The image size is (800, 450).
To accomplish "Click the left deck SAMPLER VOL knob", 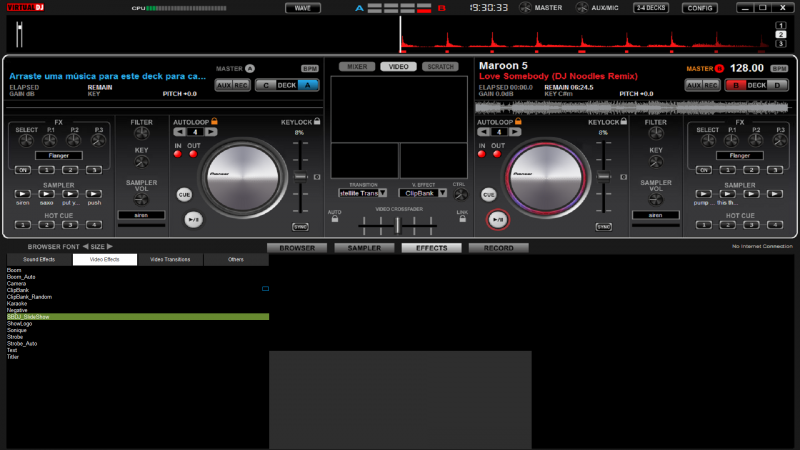I will (141, 199).
